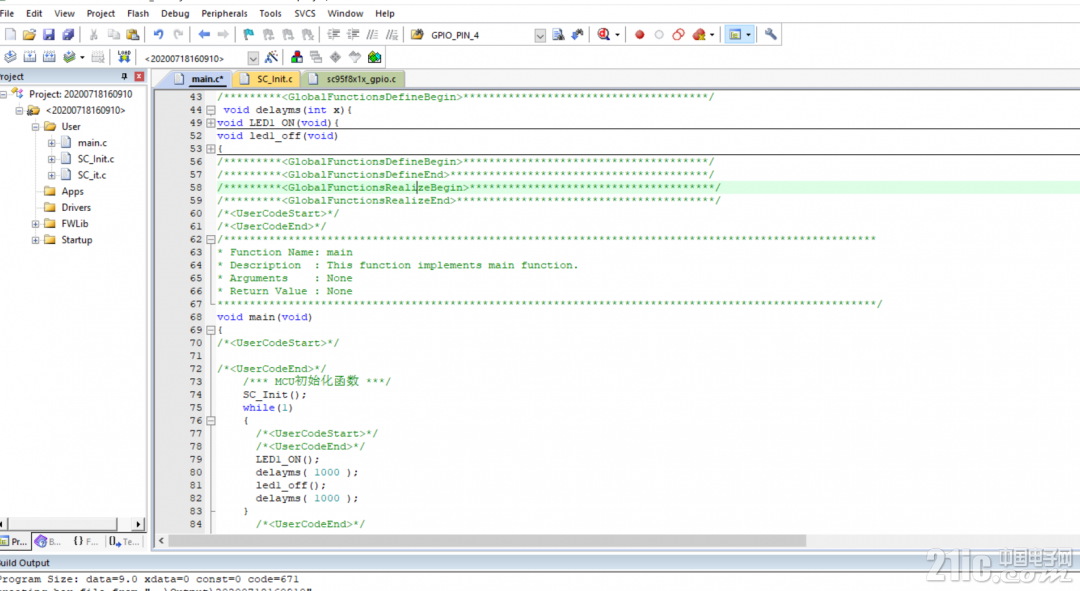The height and width of the screenshot is (591, 1080).
Task: Open Pack Installer icon
Action: pyautogui.click(x=374, y=57)
